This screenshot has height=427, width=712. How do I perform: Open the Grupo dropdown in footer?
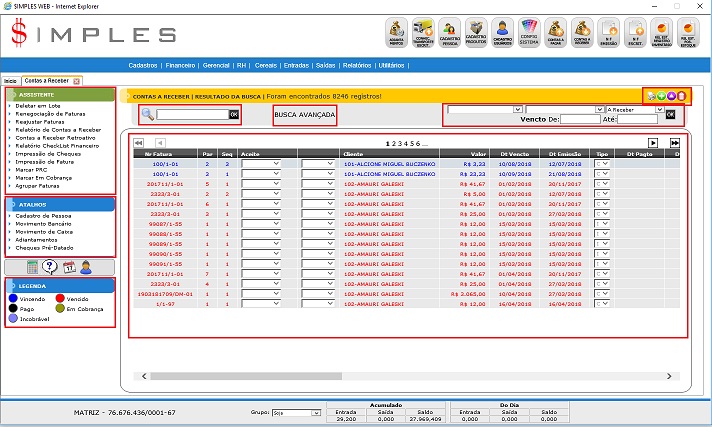click(315, 412)
